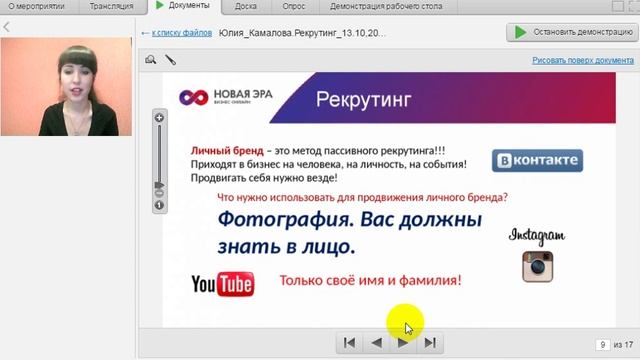Click the text 'Личный бренд'

pyautogui.click(x=227, y=151)
